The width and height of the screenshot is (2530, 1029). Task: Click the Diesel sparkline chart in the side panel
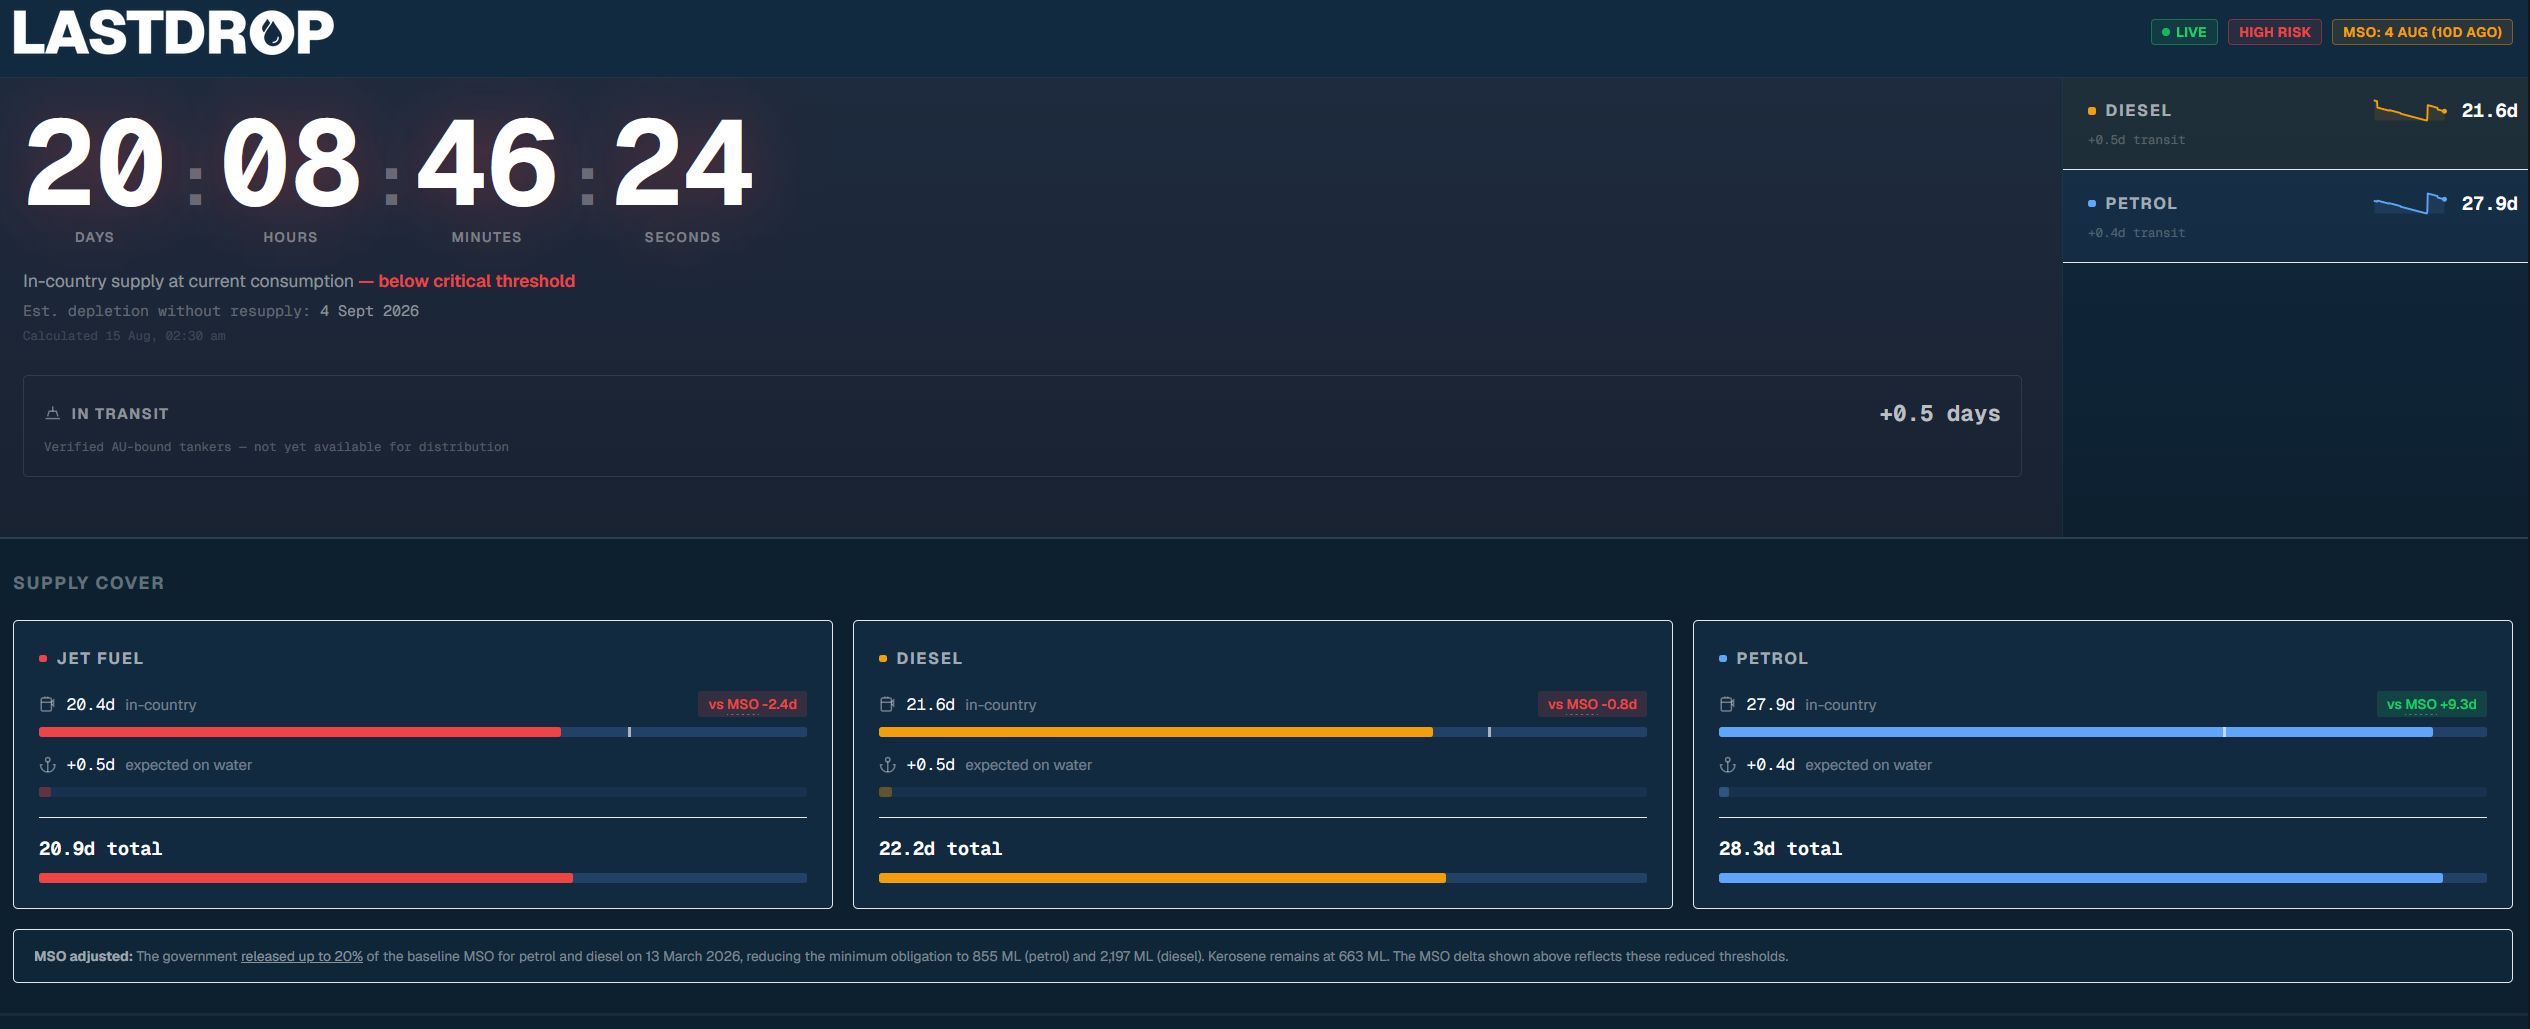(x=2410, y=110)
